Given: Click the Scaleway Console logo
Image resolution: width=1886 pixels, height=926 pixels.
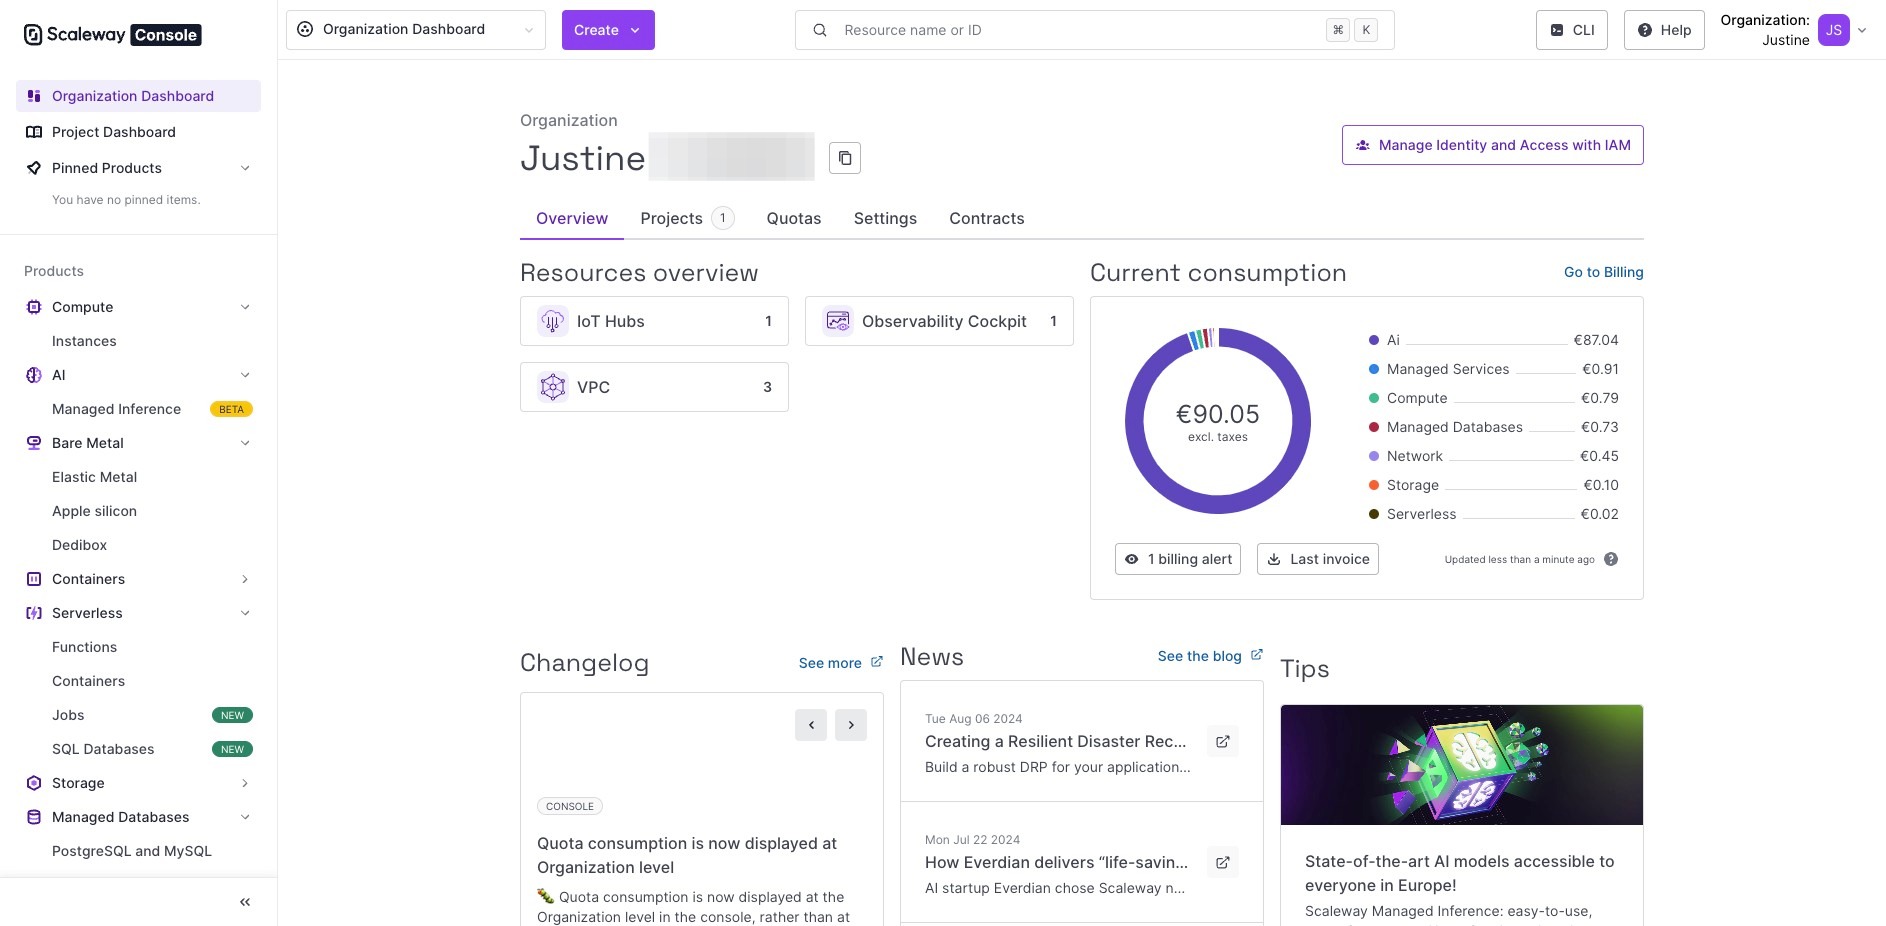Looking at the screenshot, I should tap(112, 35).
